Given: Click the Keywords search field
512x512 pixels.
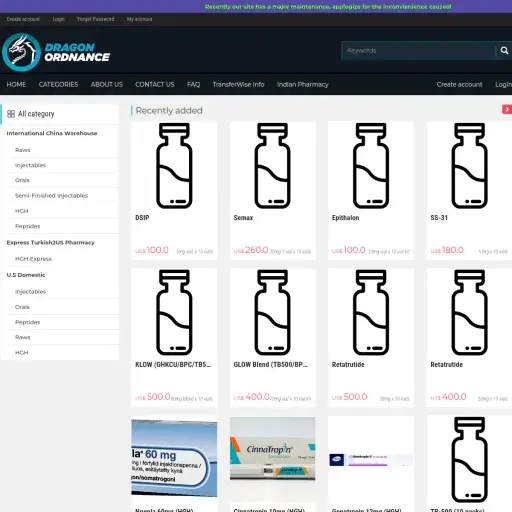Looking at the screenshot, I should point(419,51).
